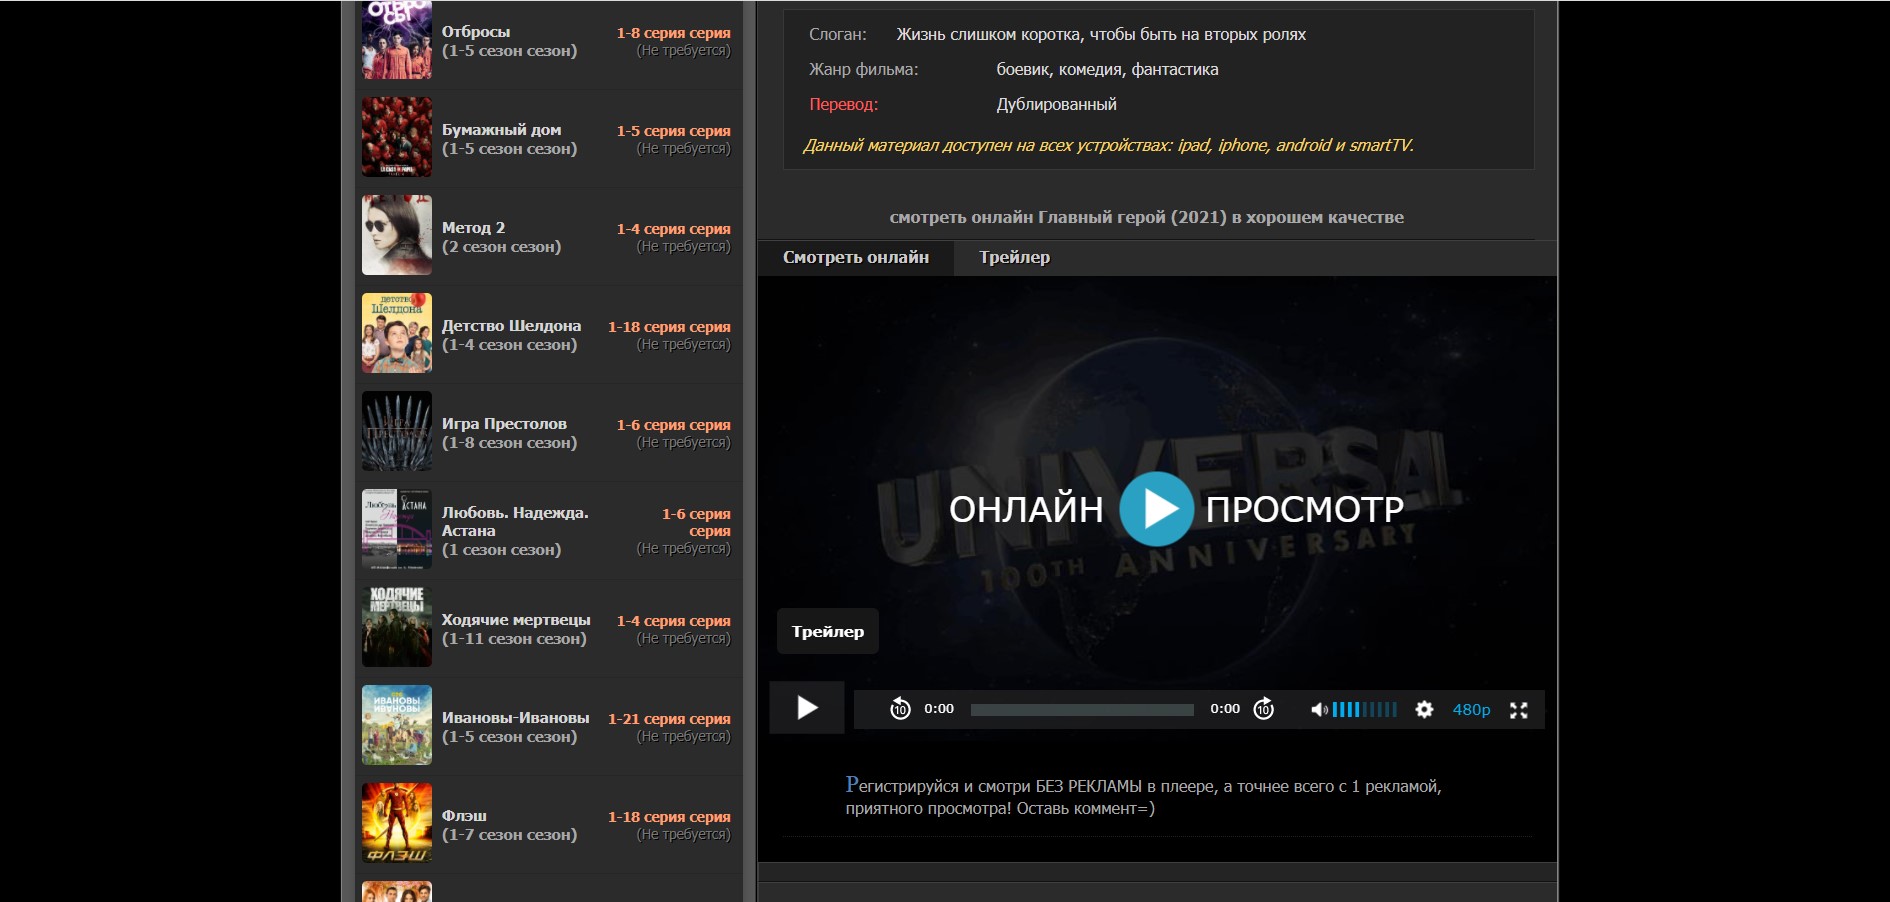The image size is (1890, 902).
Task: Switch to the Смотреть онлайн tab
Action: pyautogui.click(x=856, y=257)
